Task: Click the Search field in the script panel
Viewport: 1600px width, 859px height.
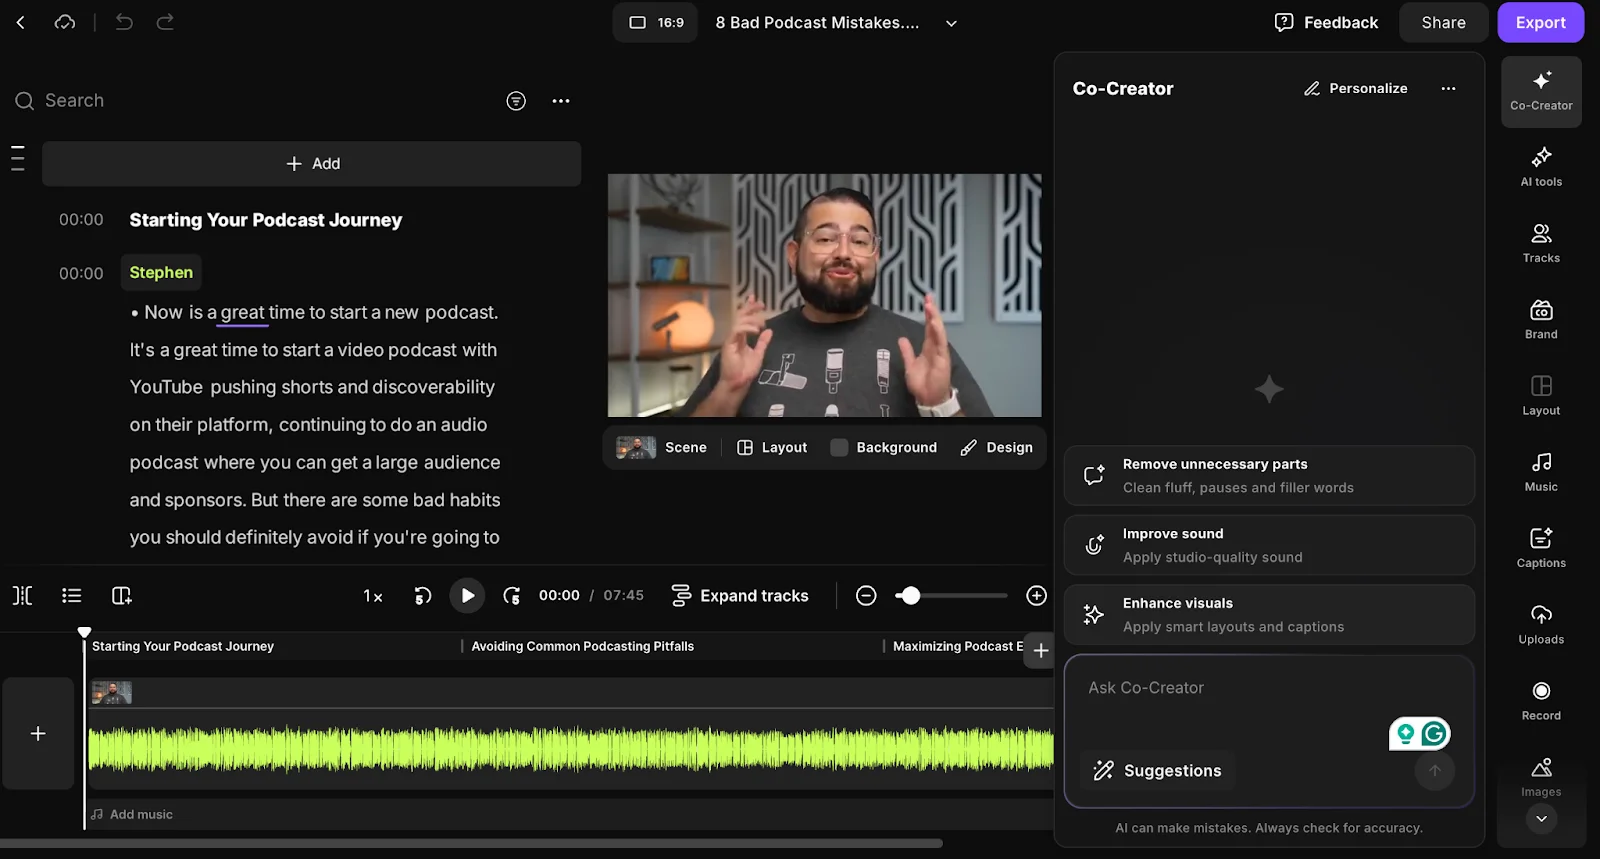Action: [250, 100]
